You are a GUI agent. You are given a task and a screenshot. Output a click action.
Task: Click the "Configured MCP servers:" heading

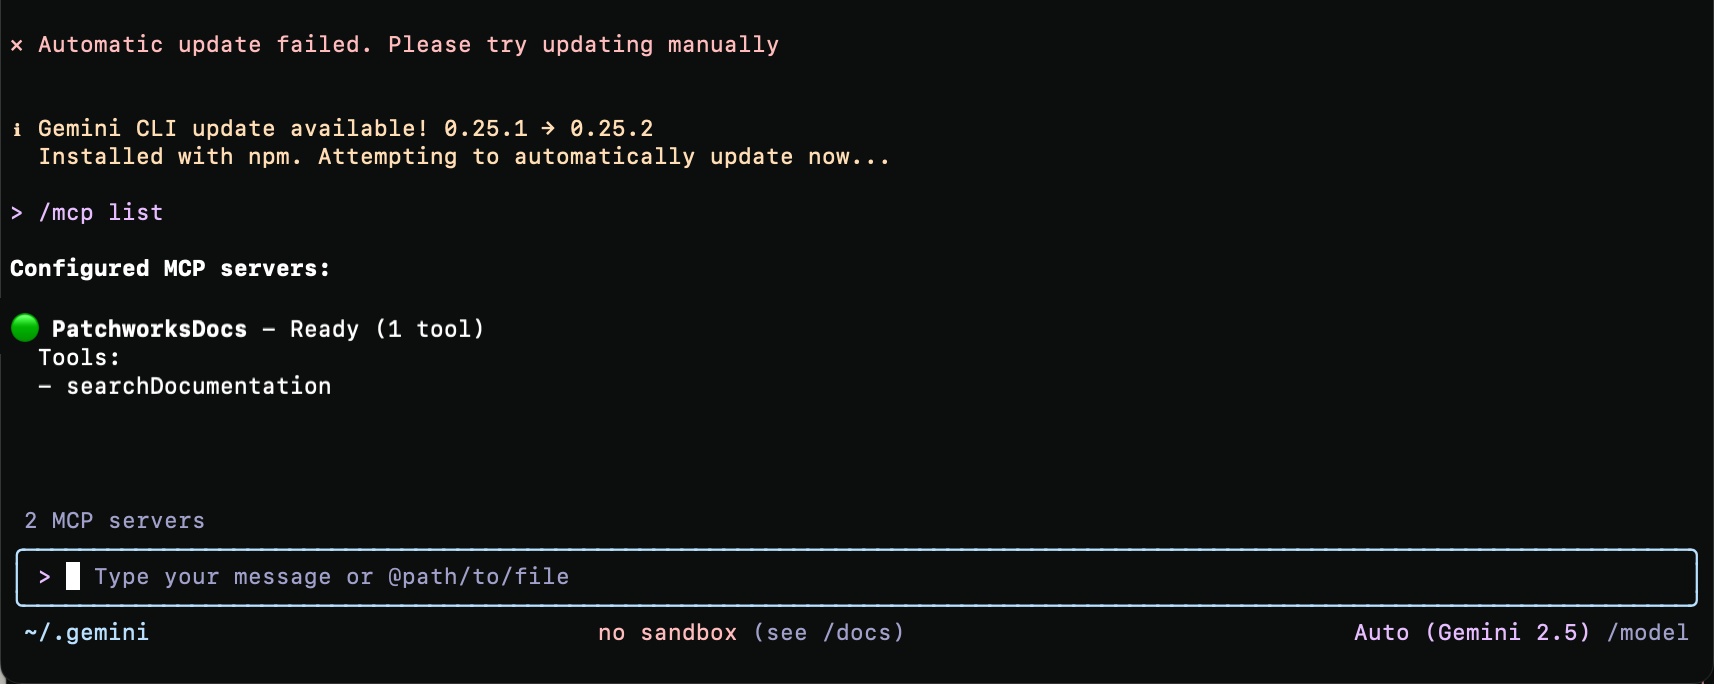coord(170,269)
